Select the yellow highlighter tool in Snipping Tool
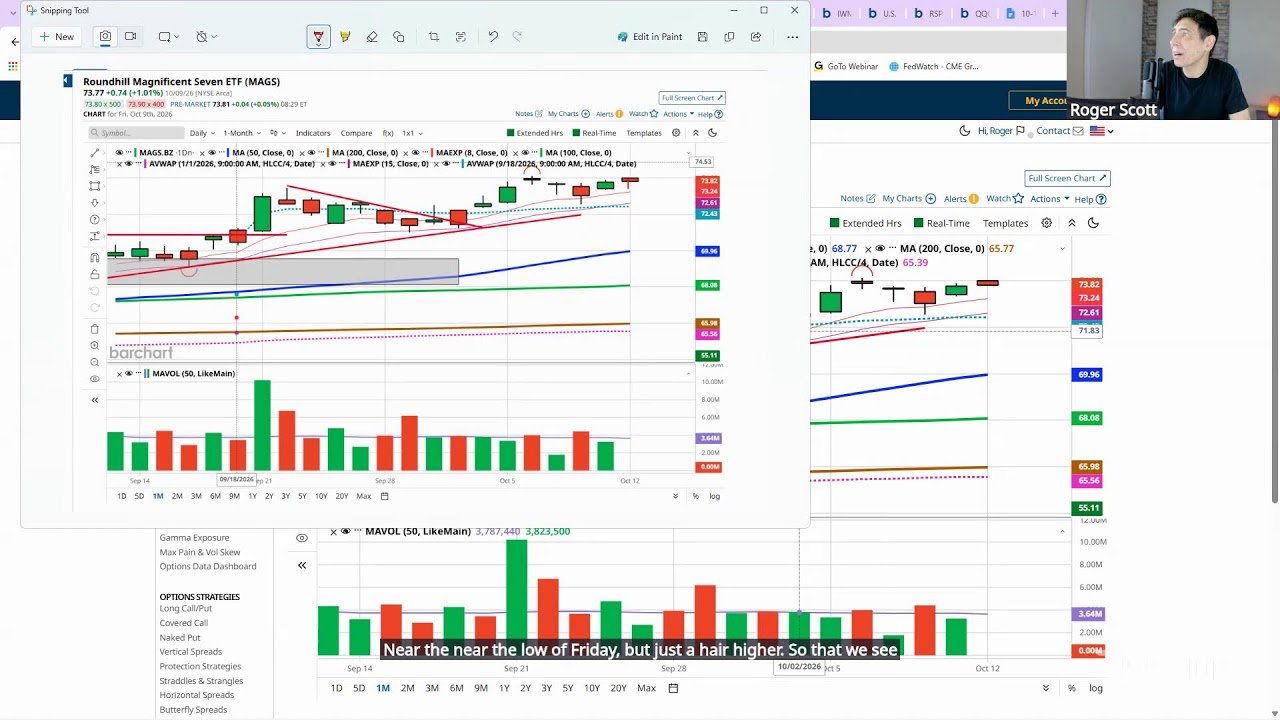This screenshot has height=720, width=1280. click(x=345, y=37)
